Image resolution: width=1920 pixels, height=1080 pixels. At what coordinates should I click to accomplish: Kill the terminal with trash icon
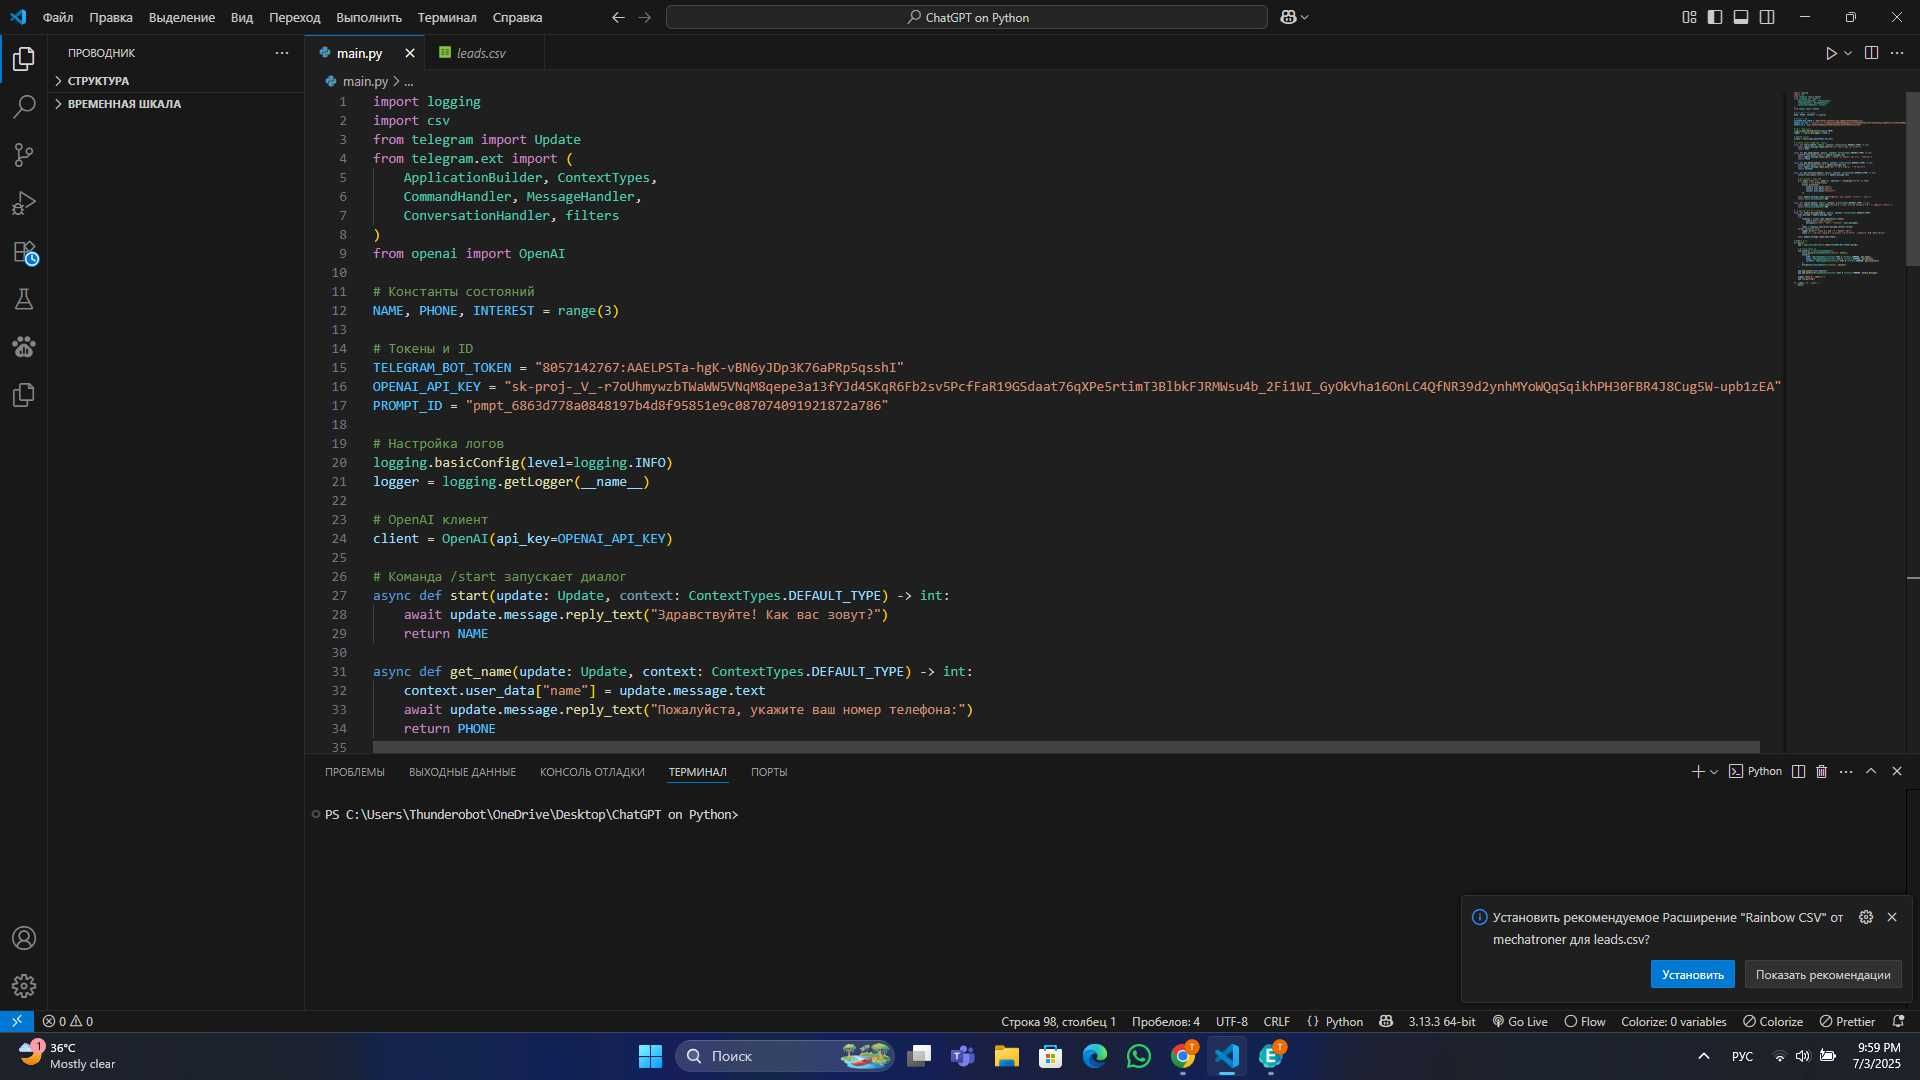point(1821,771)
